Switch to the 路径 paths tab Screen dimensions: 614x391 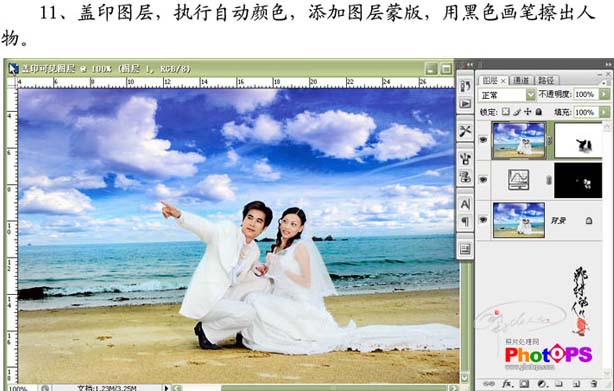pos(546,81)
